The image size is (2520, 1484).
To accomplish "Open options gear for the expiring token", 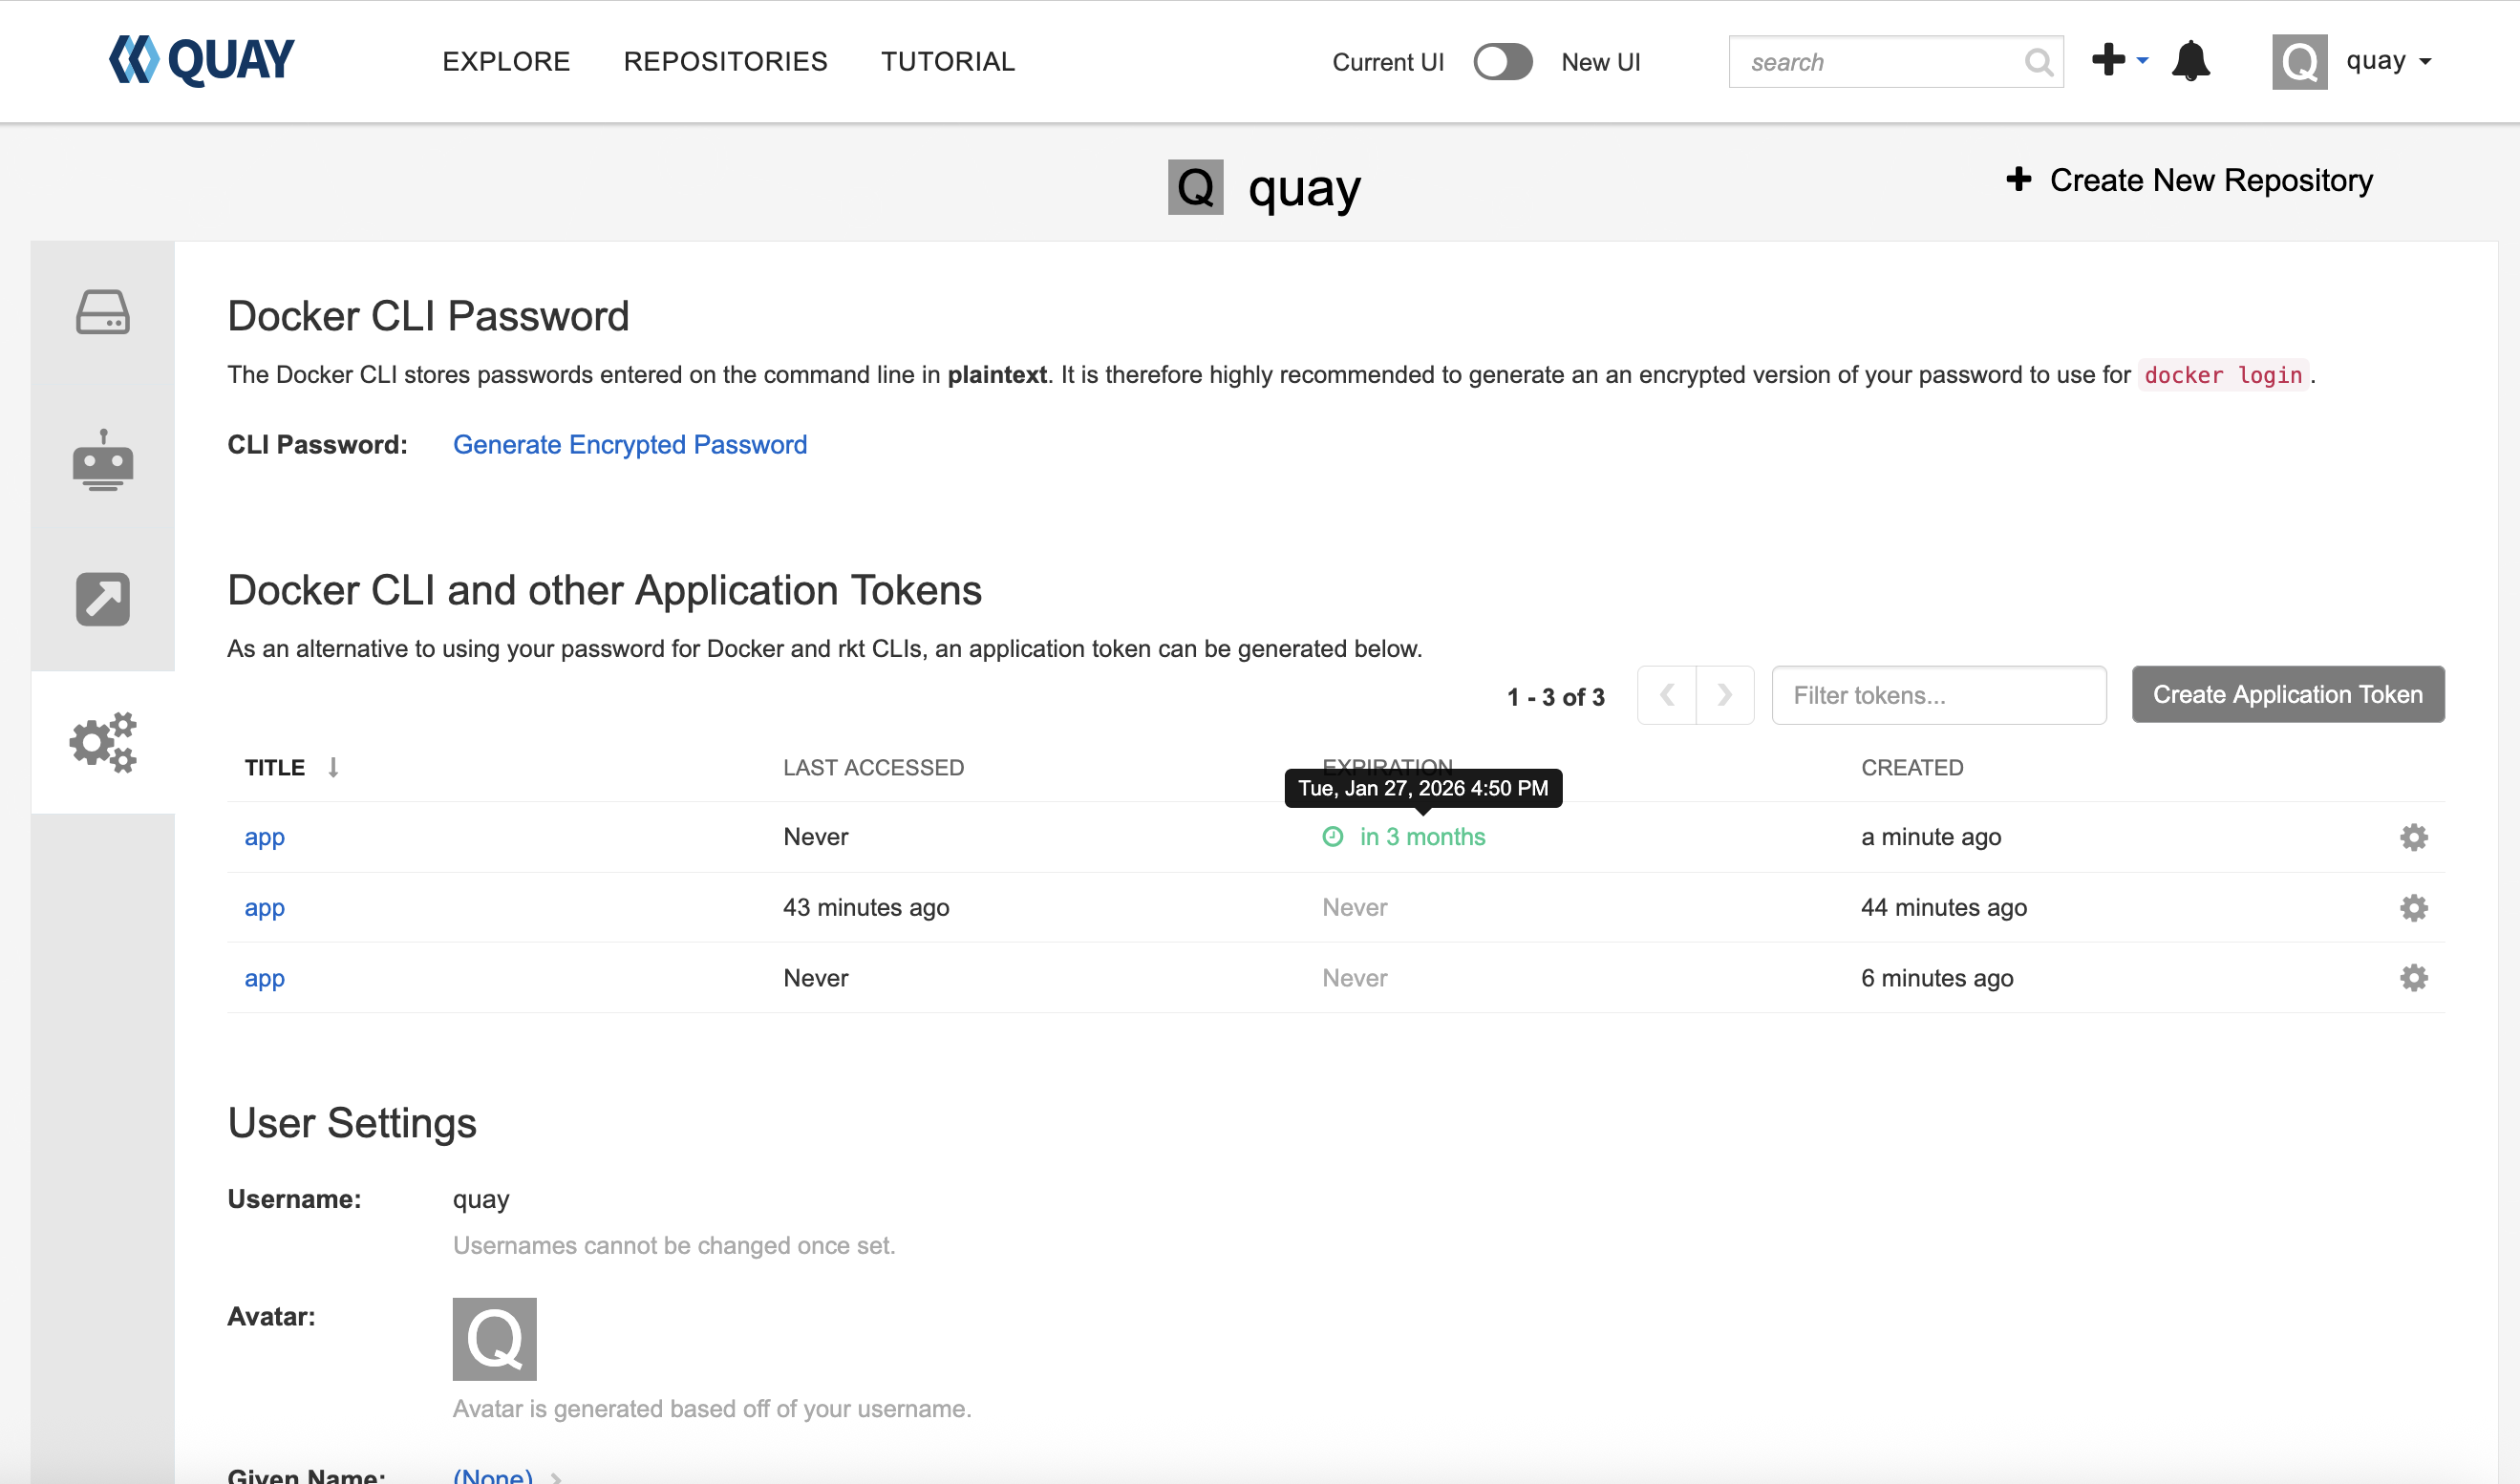I will click(2413, 837).
